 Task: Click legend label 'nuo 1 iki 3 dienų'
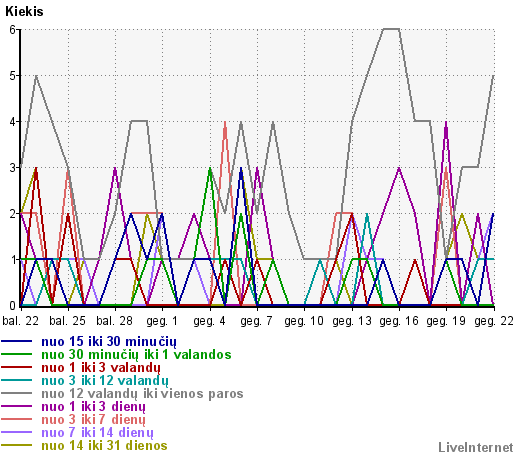[93, 407]
